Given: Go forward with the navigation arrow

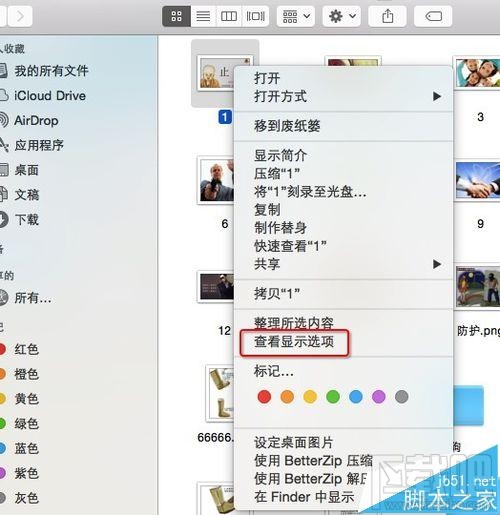Looking at the screenshot, I should pyautogui.click(x=20, y=16).
